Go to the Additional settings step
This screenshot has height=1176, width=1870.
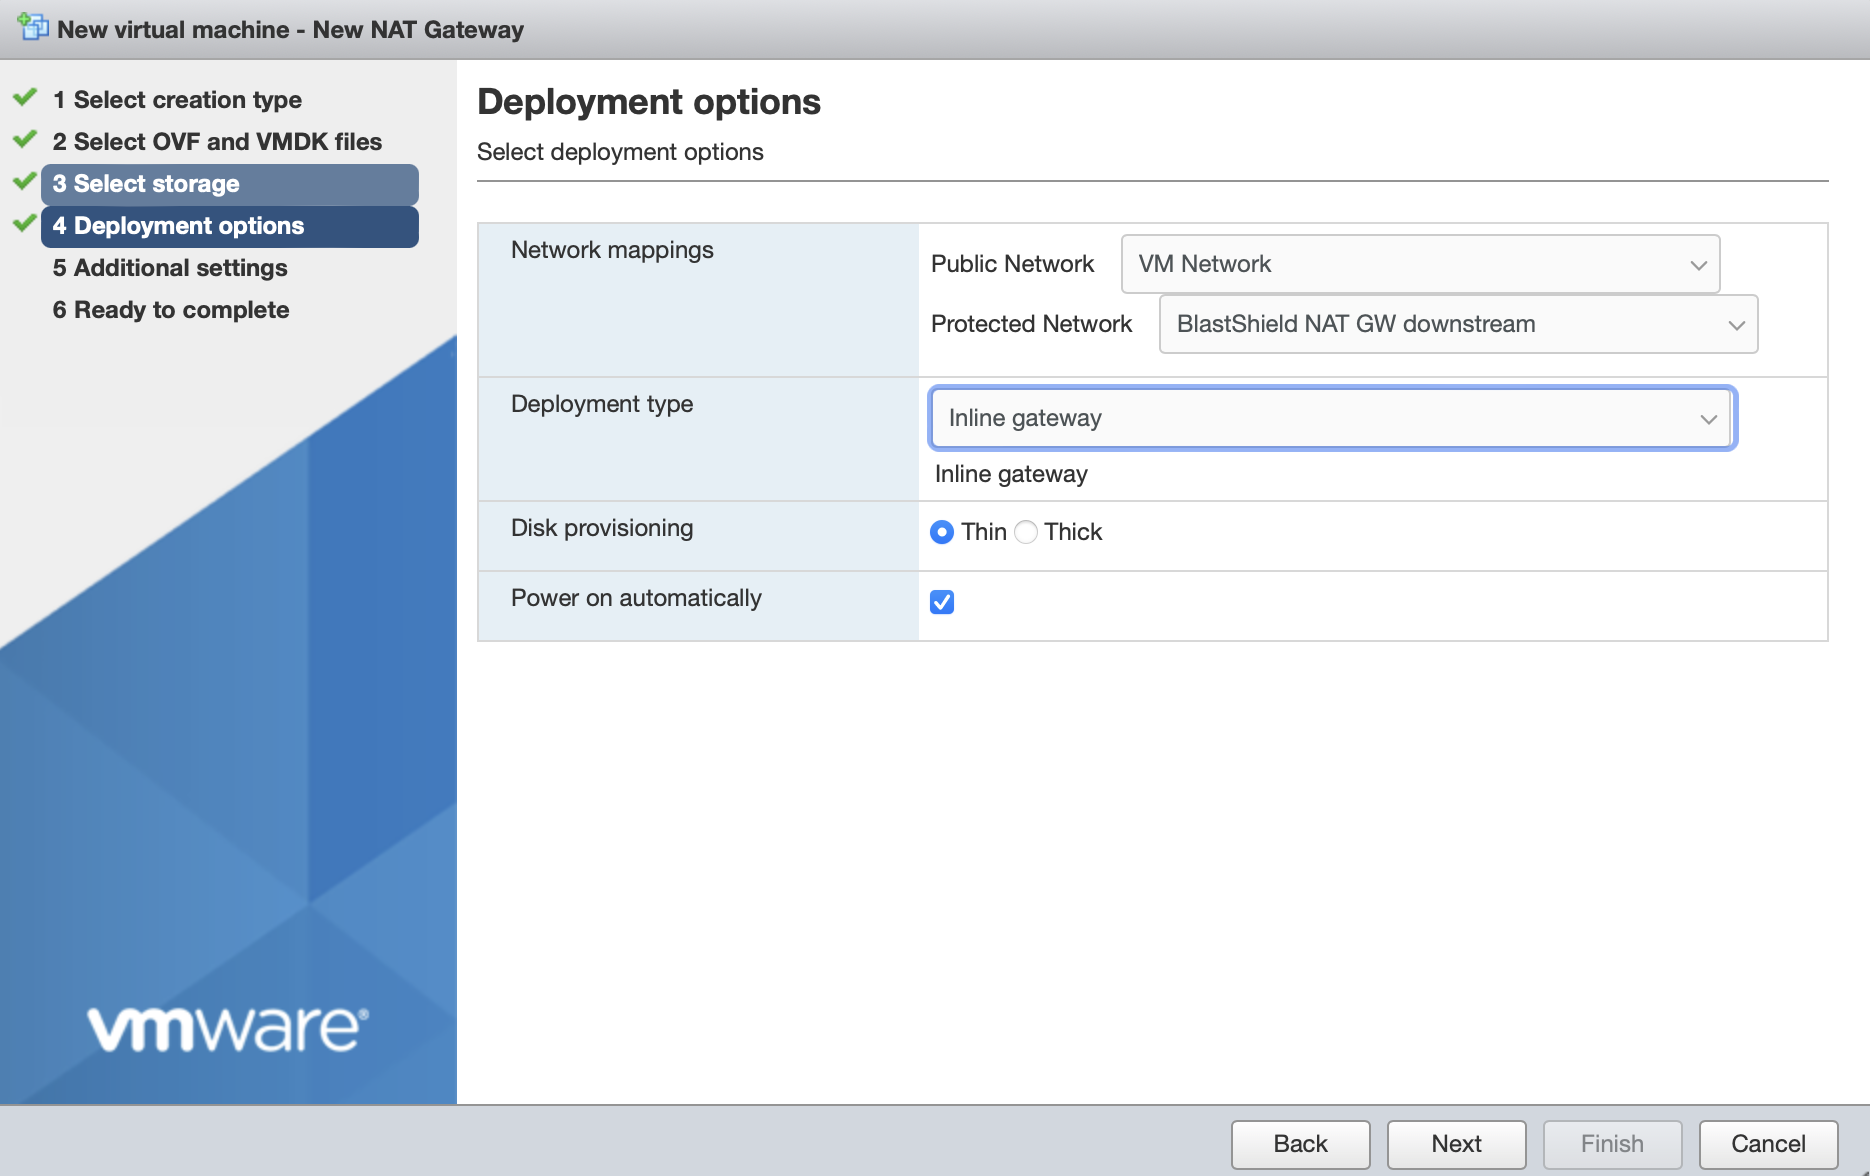point(169,267)
